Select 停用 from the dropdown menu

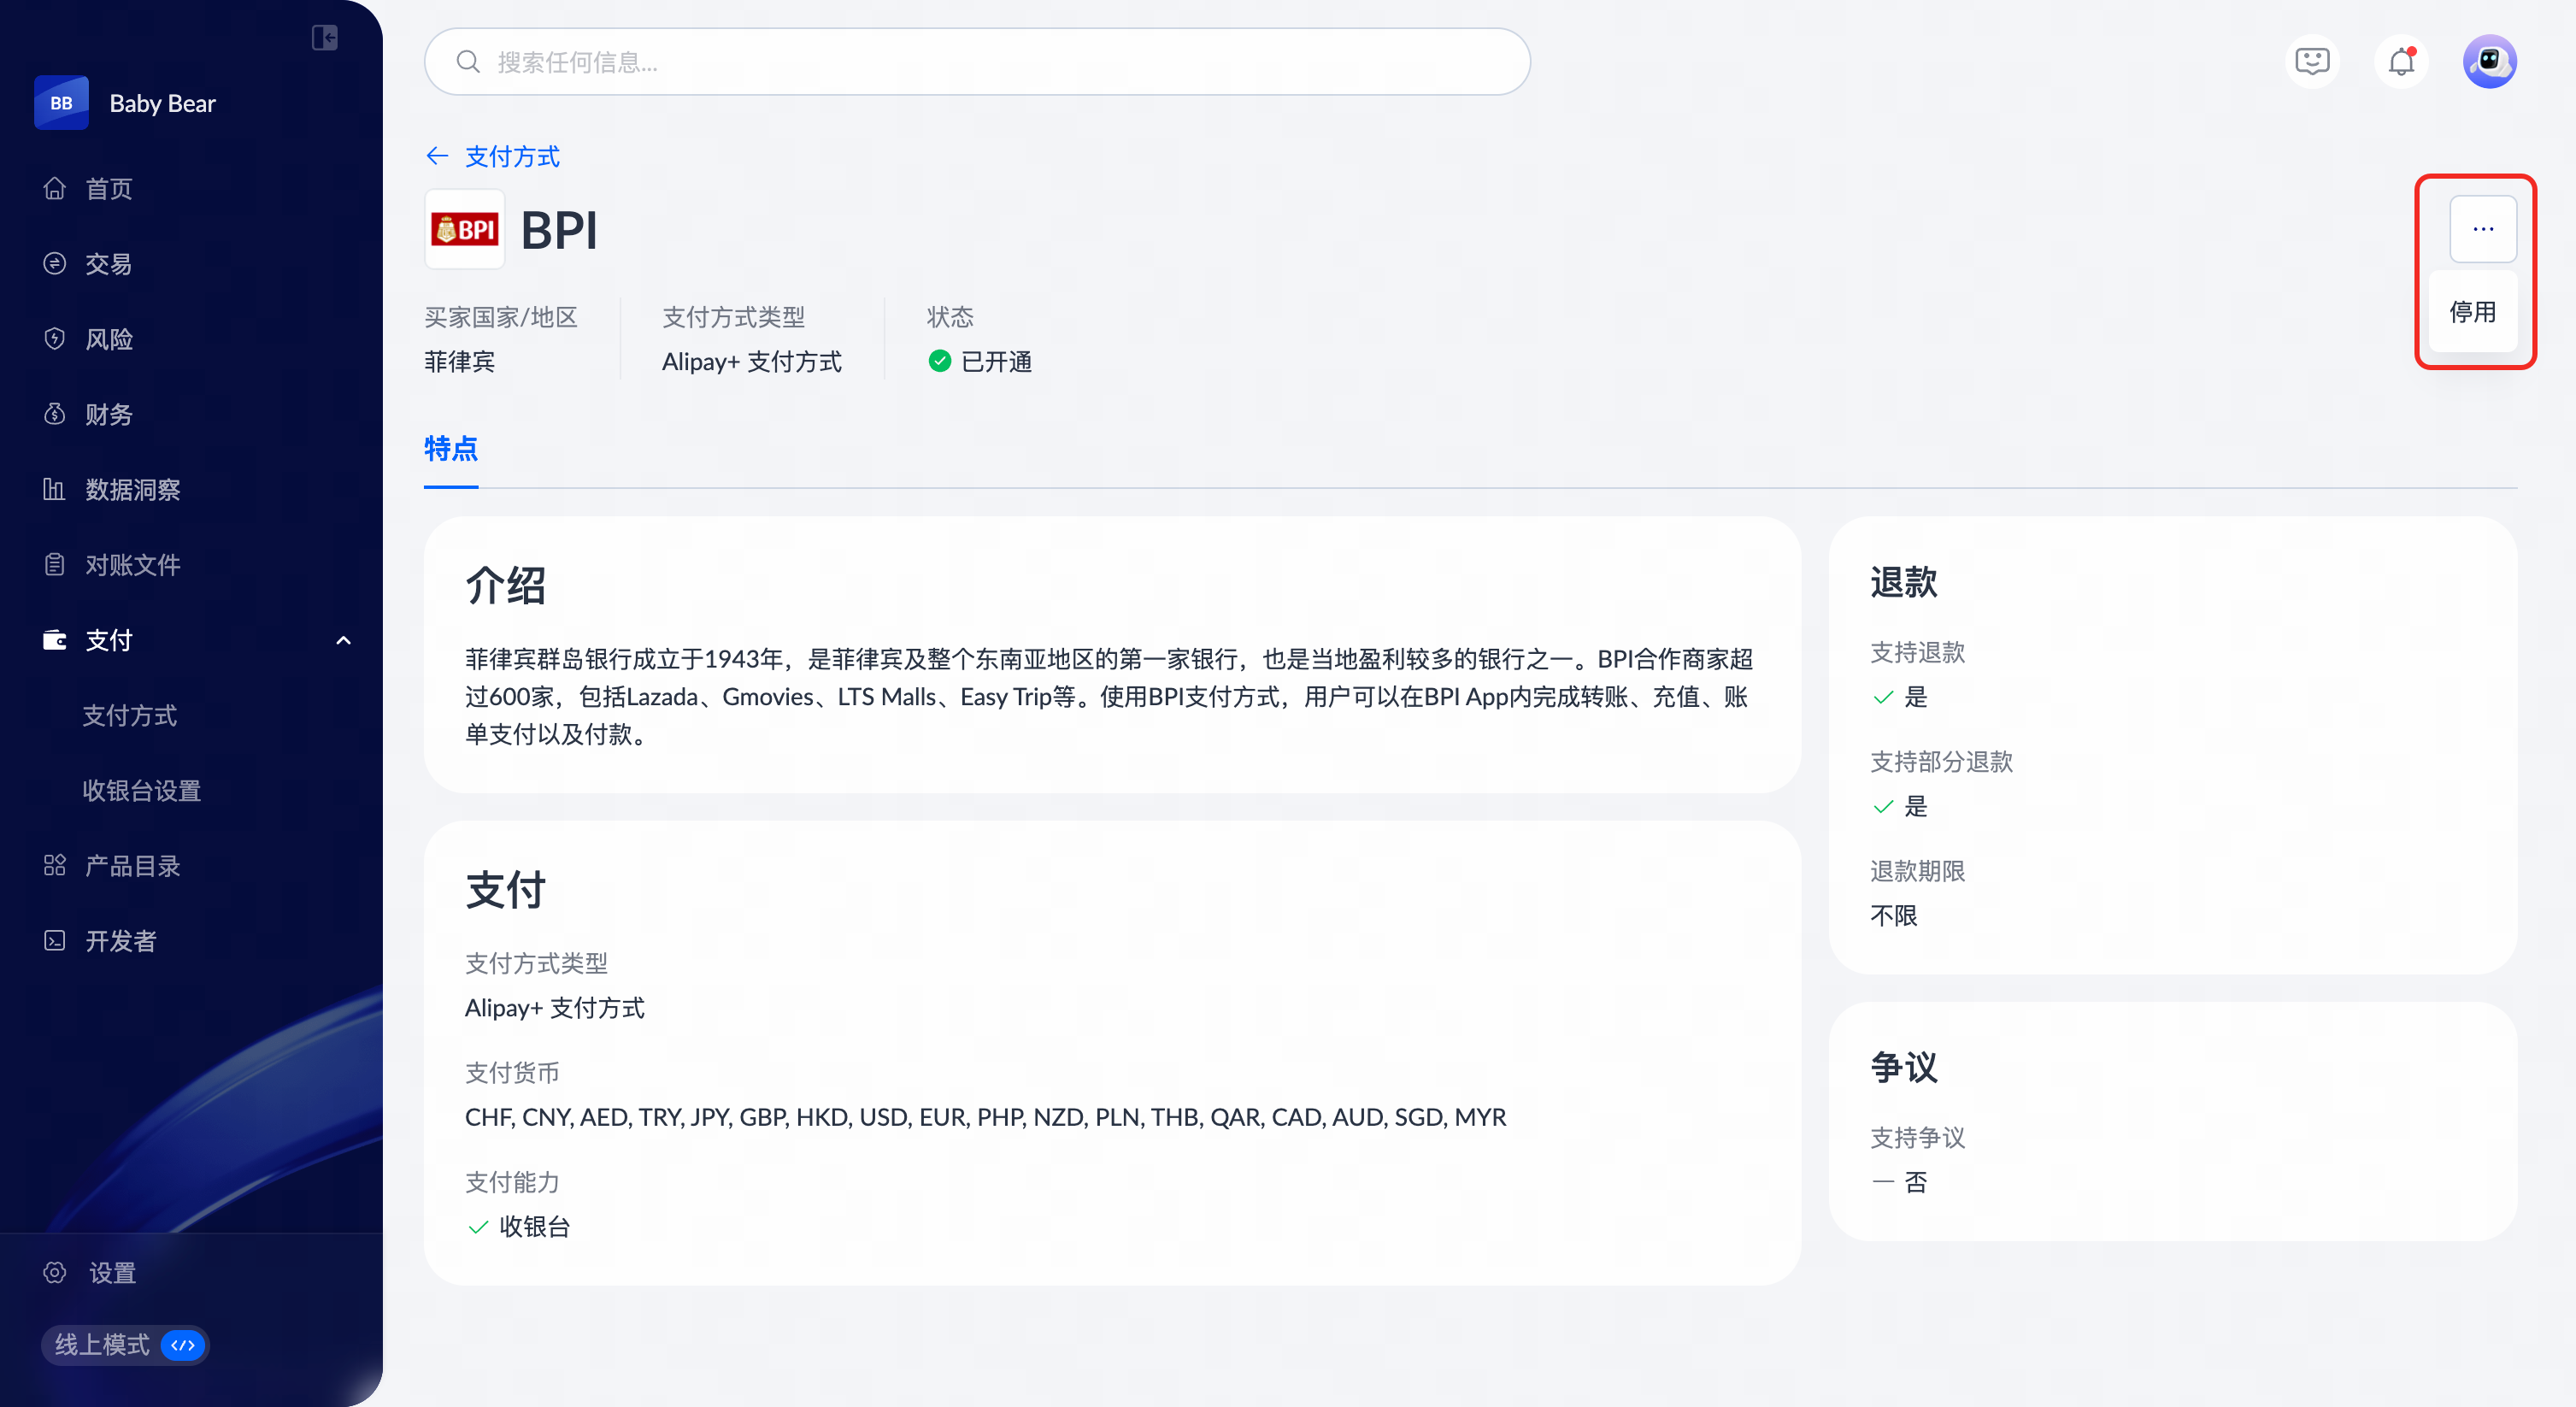pyautogui.click(x=2472, y=312)
